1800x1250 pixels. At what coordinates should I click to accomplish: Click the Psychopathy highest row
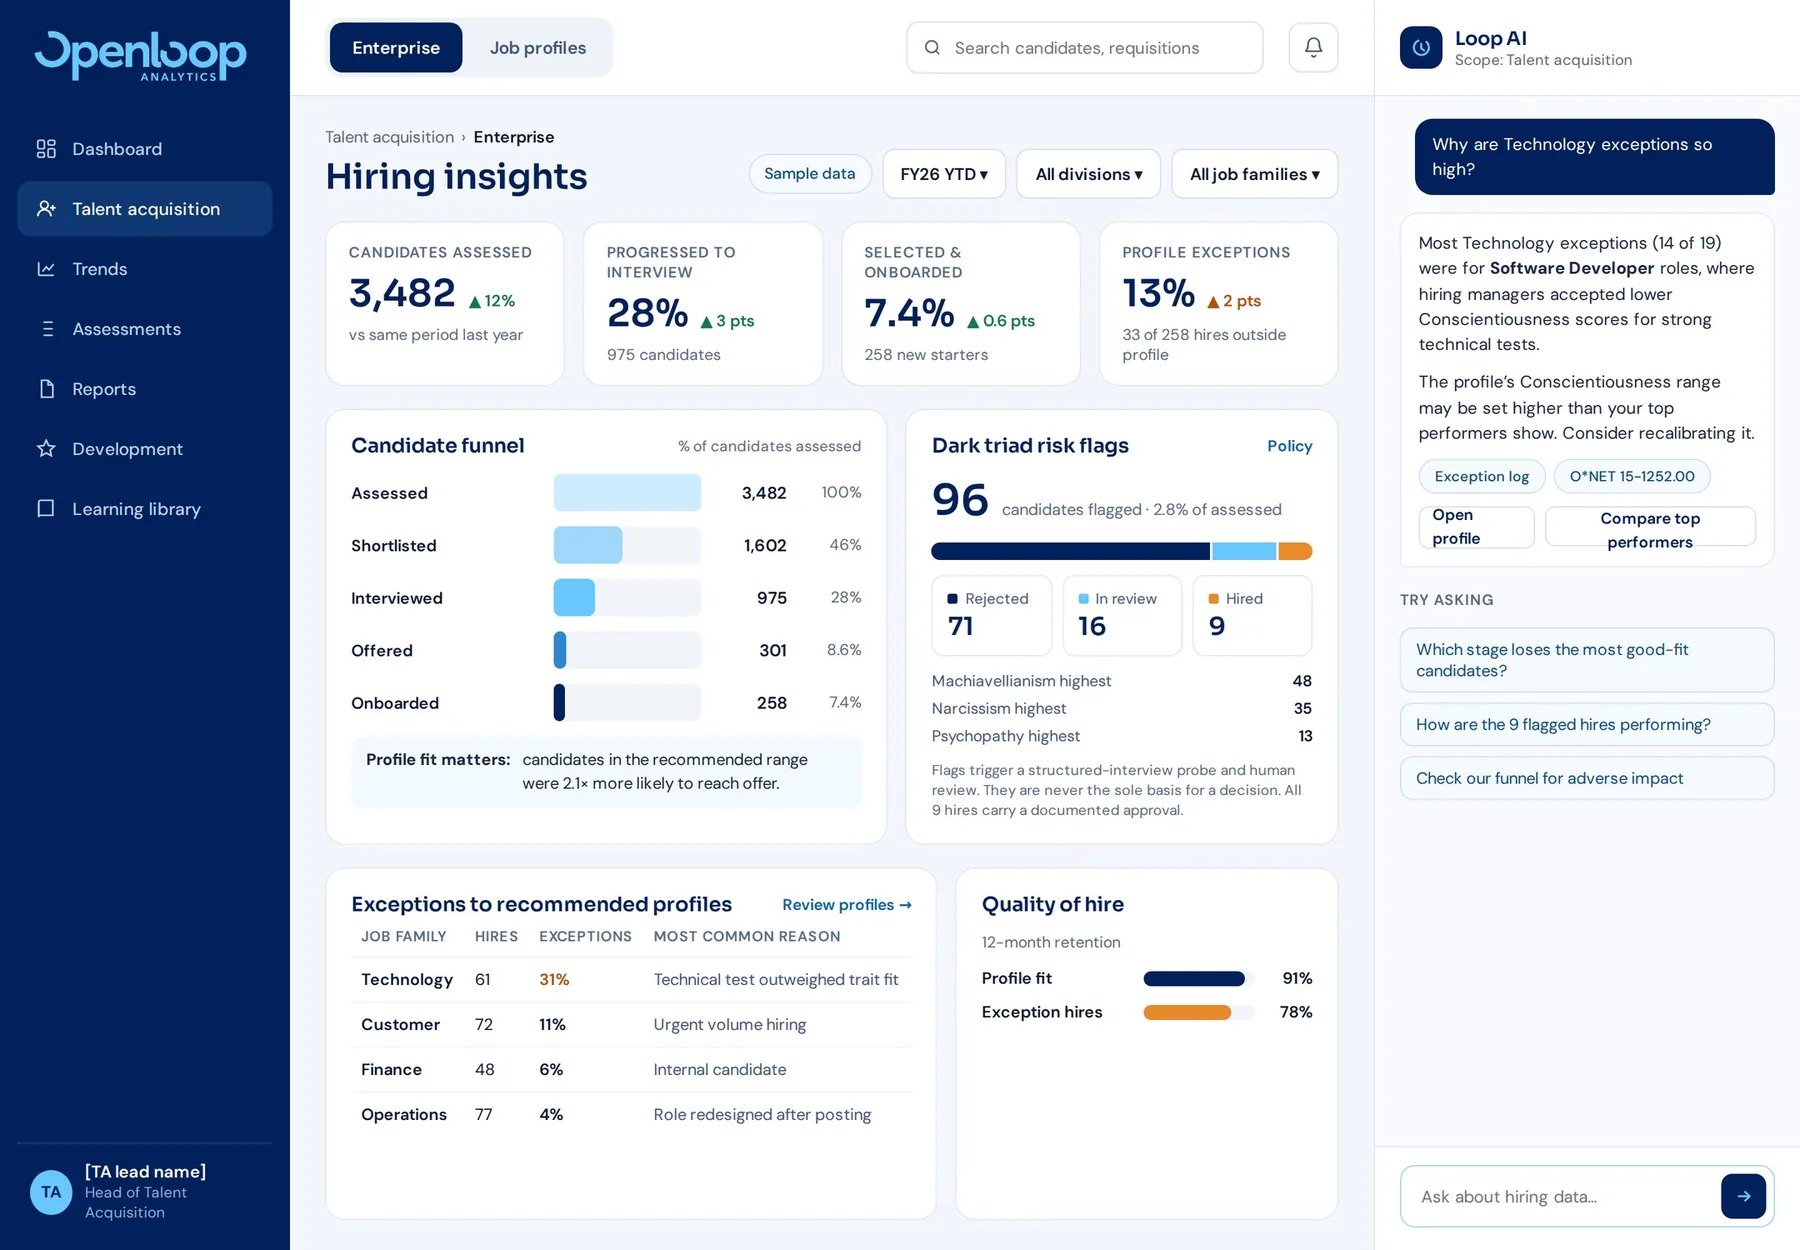(x=1122, y=736)
